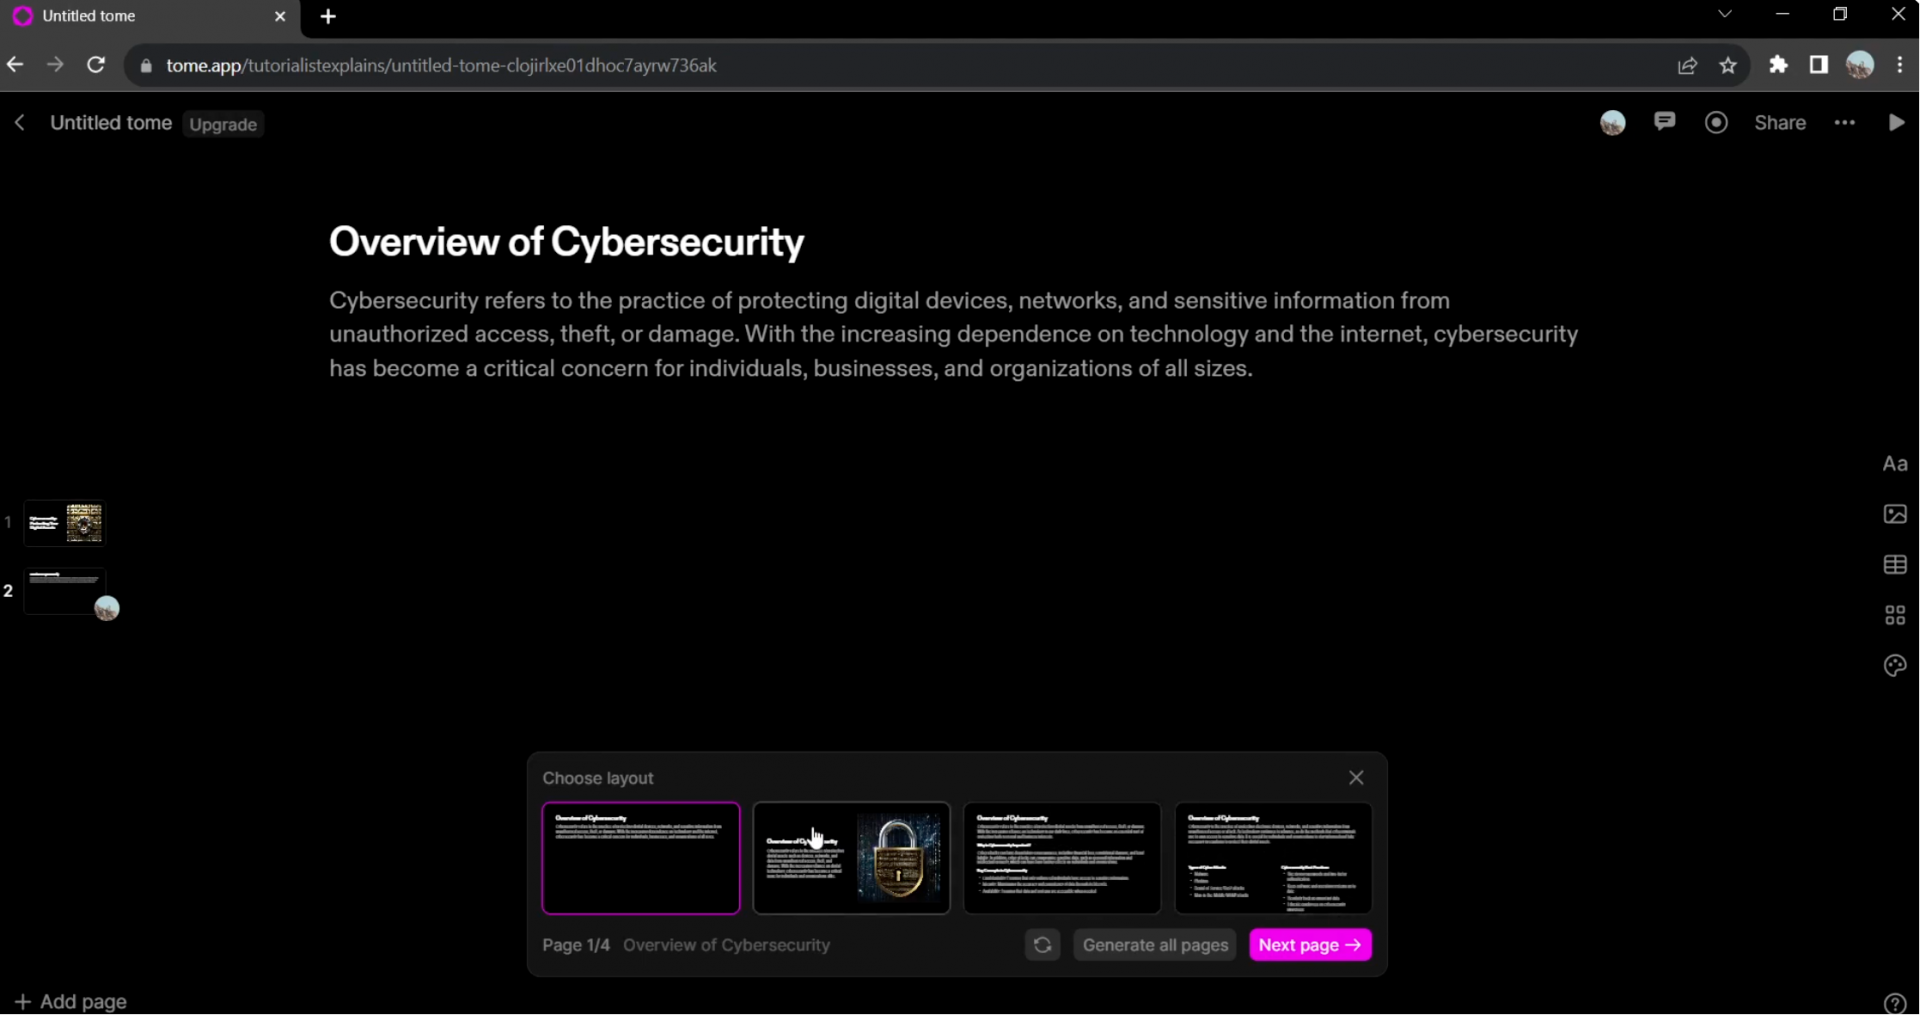Insert a table tile
This screenshot has width=1920, height=1015.
point(1894,565)
